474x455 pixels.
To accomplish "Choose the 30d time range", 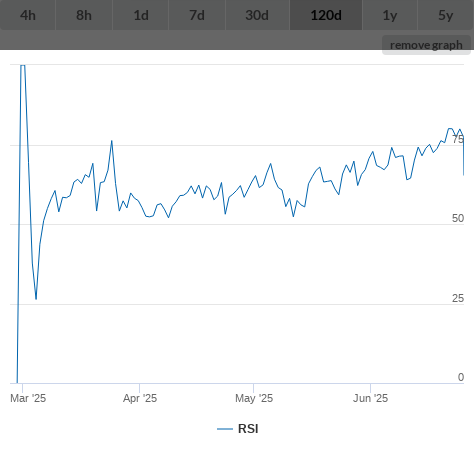I will (x=257, y=15).
